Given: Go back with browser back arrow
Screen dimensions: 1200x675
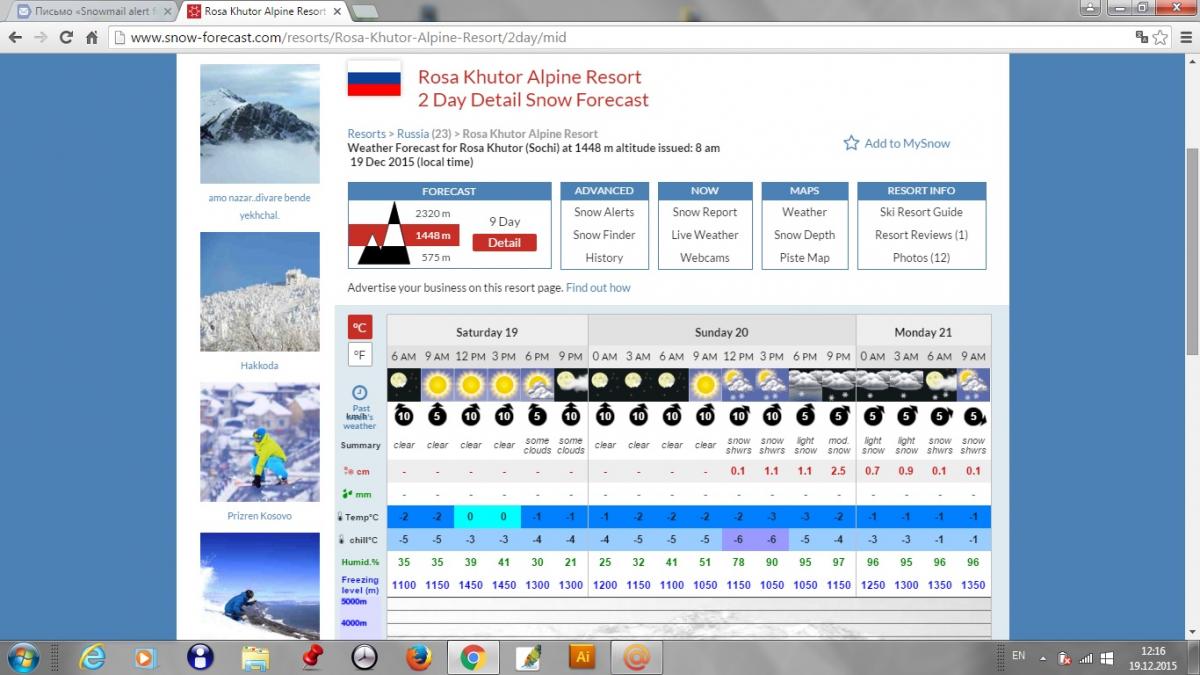Looking at the screenshot, I should (x=14, y=38).
